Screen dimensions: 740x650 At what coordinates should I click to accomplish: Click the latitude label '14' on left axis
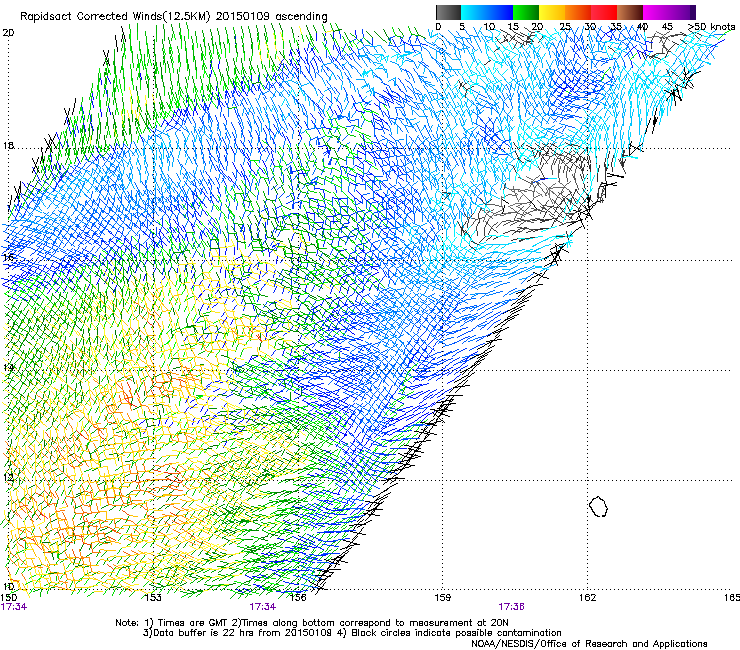(x=8, y=368)
